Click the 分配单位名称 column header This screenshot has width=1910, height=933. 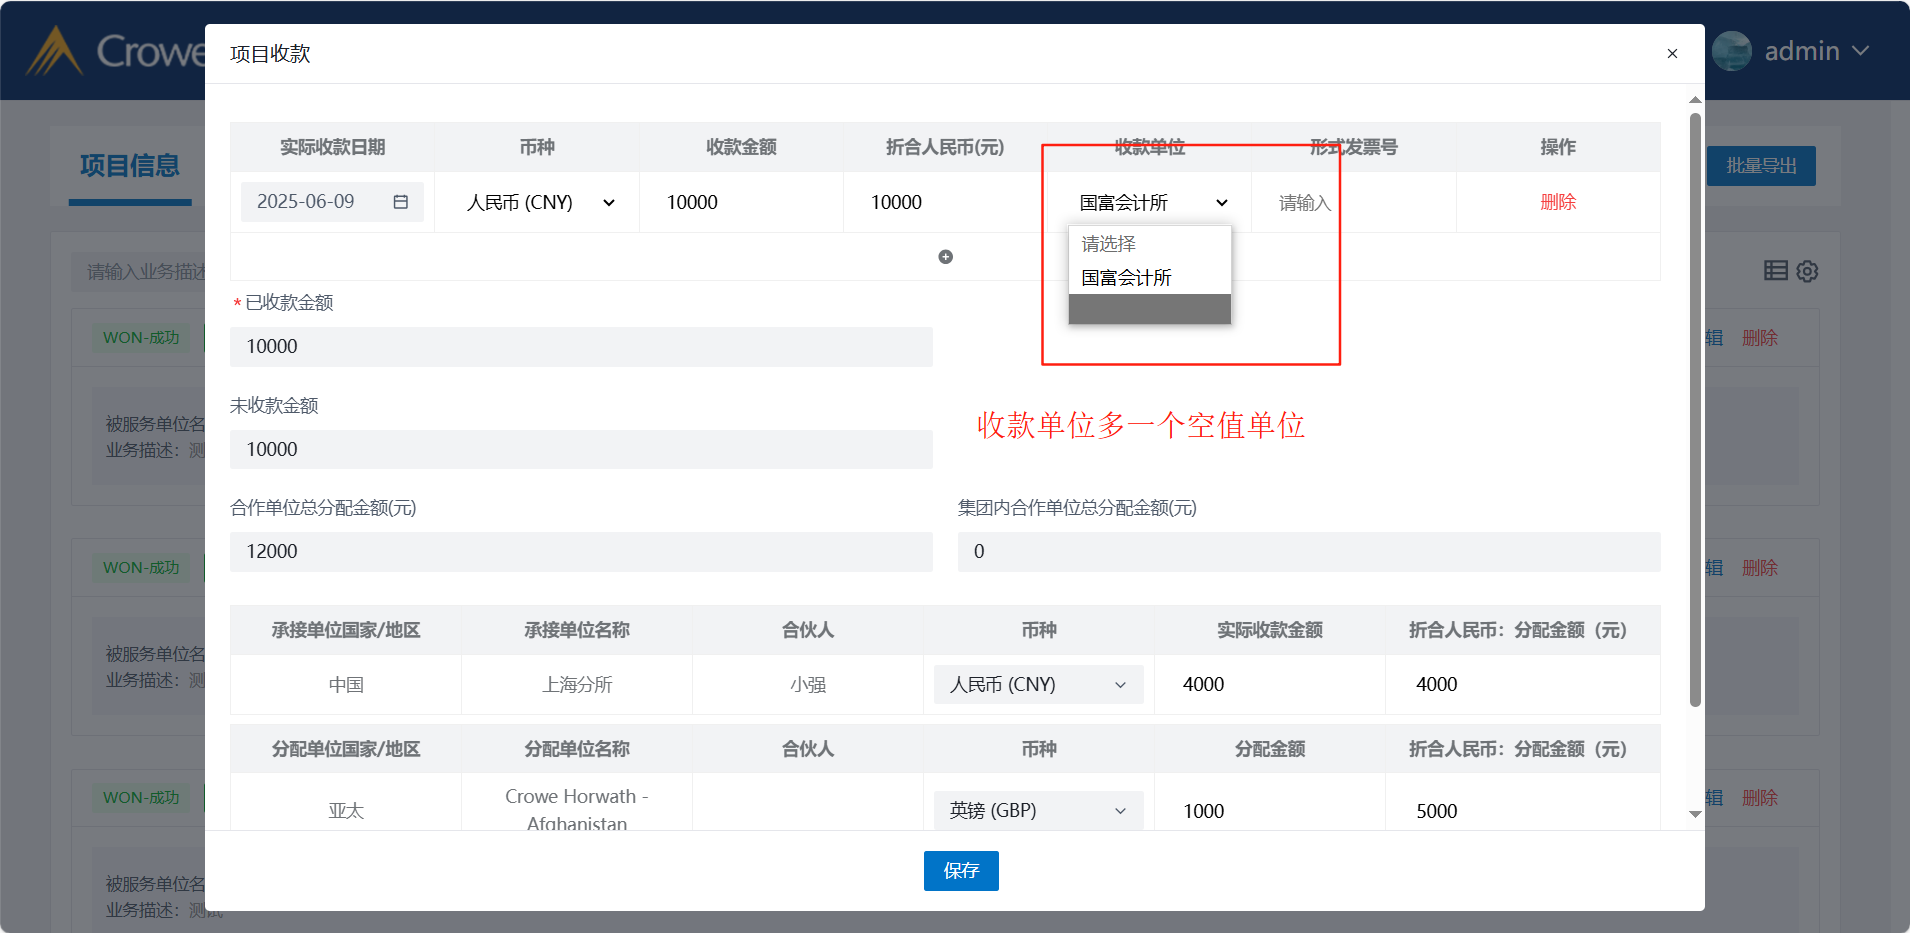click(577, 750)
